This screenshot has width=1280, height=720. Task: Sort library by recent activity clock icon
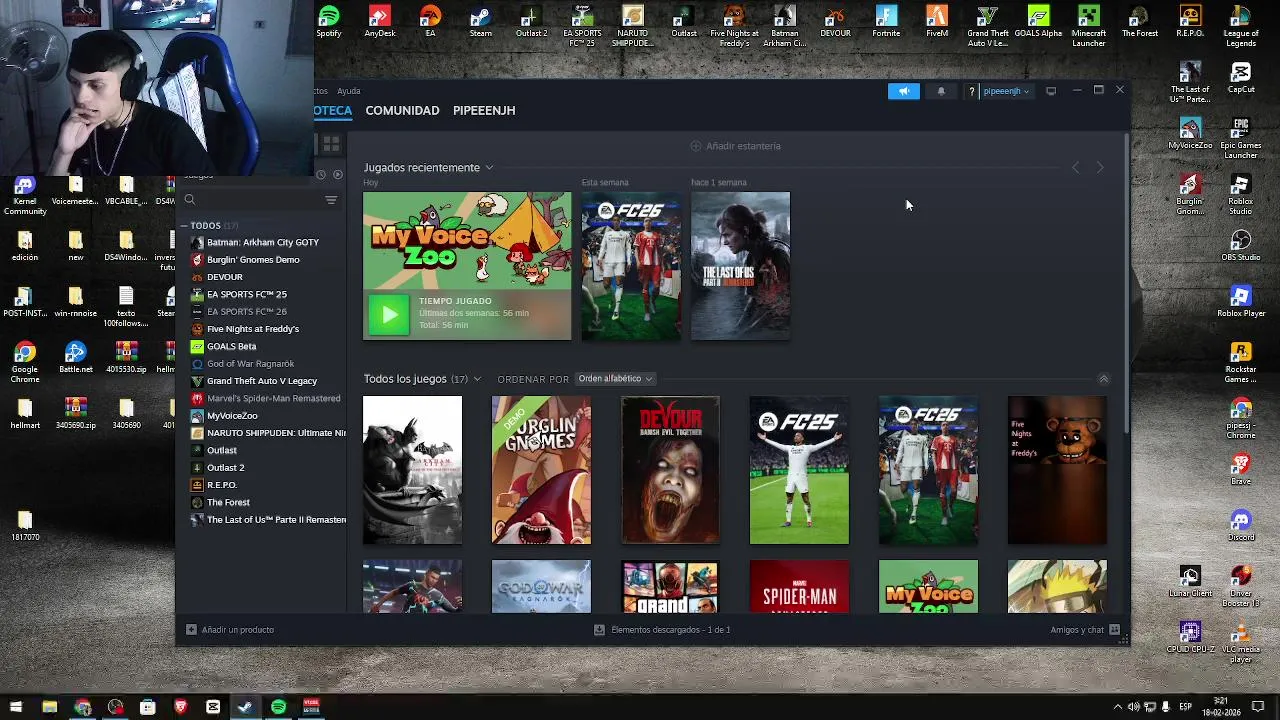(321, 174)
